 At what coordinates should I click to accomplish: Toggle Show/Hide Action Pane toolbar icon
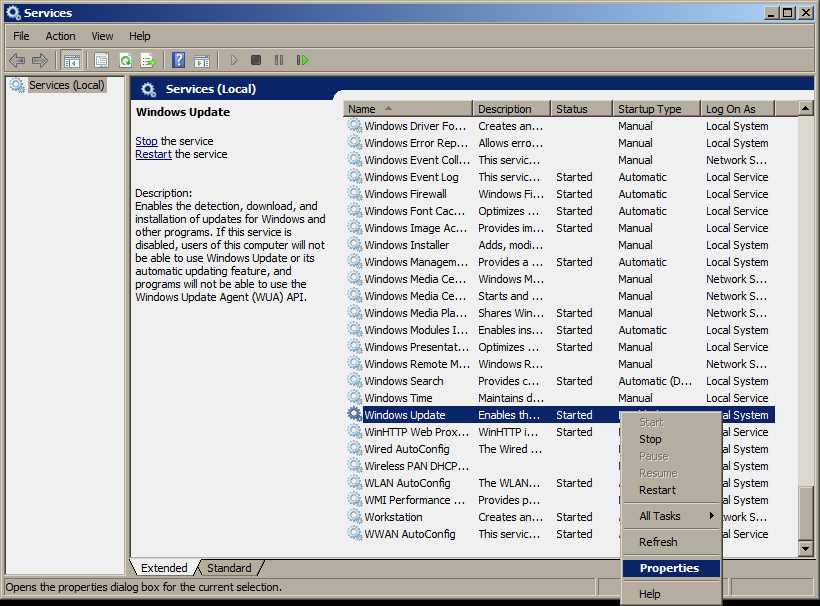click(x=202, y=61)
